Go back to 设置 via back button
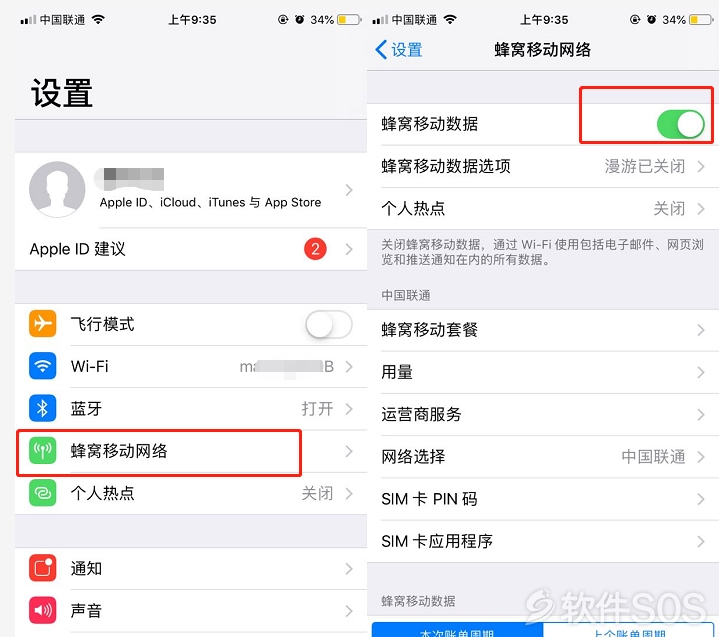The width and height of the screenshot is (719, 637). coord(399,50)
